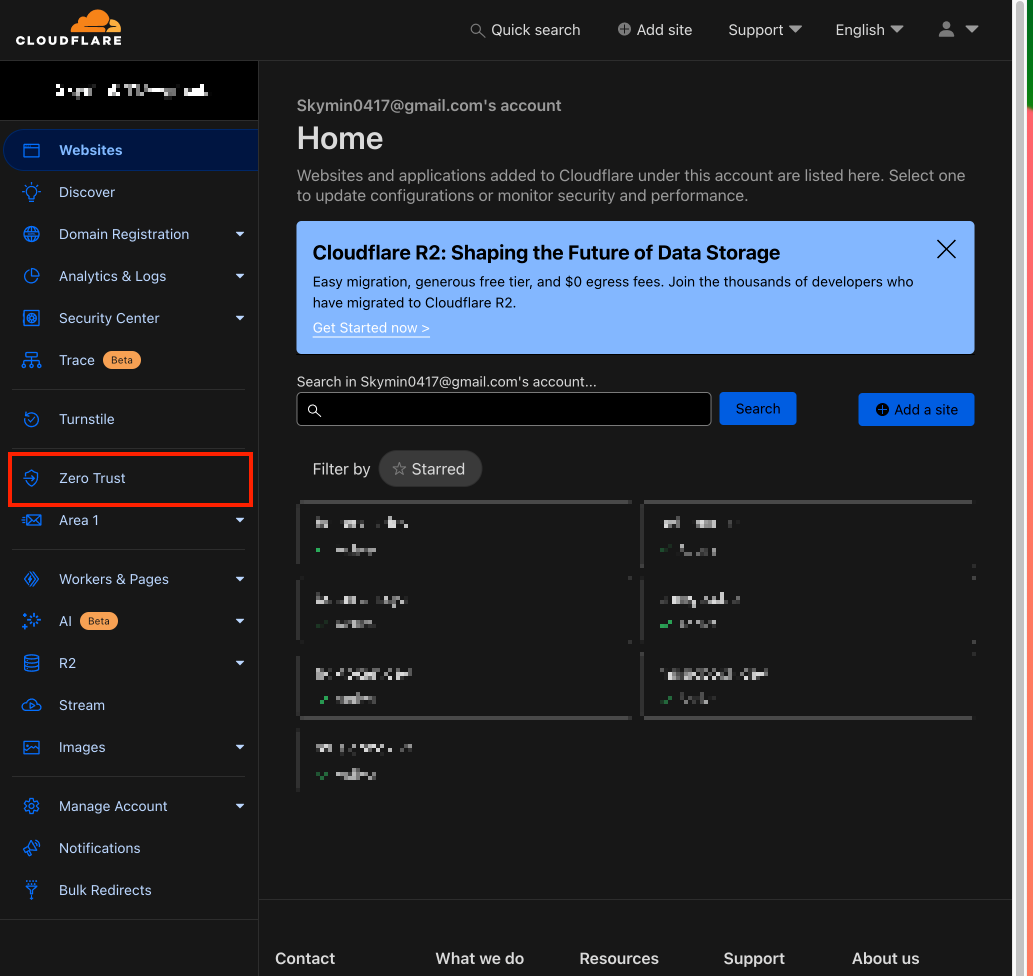Click the Stream cloud play icon
This screenshot has height=976, width=1033.
tap(32, 705)
